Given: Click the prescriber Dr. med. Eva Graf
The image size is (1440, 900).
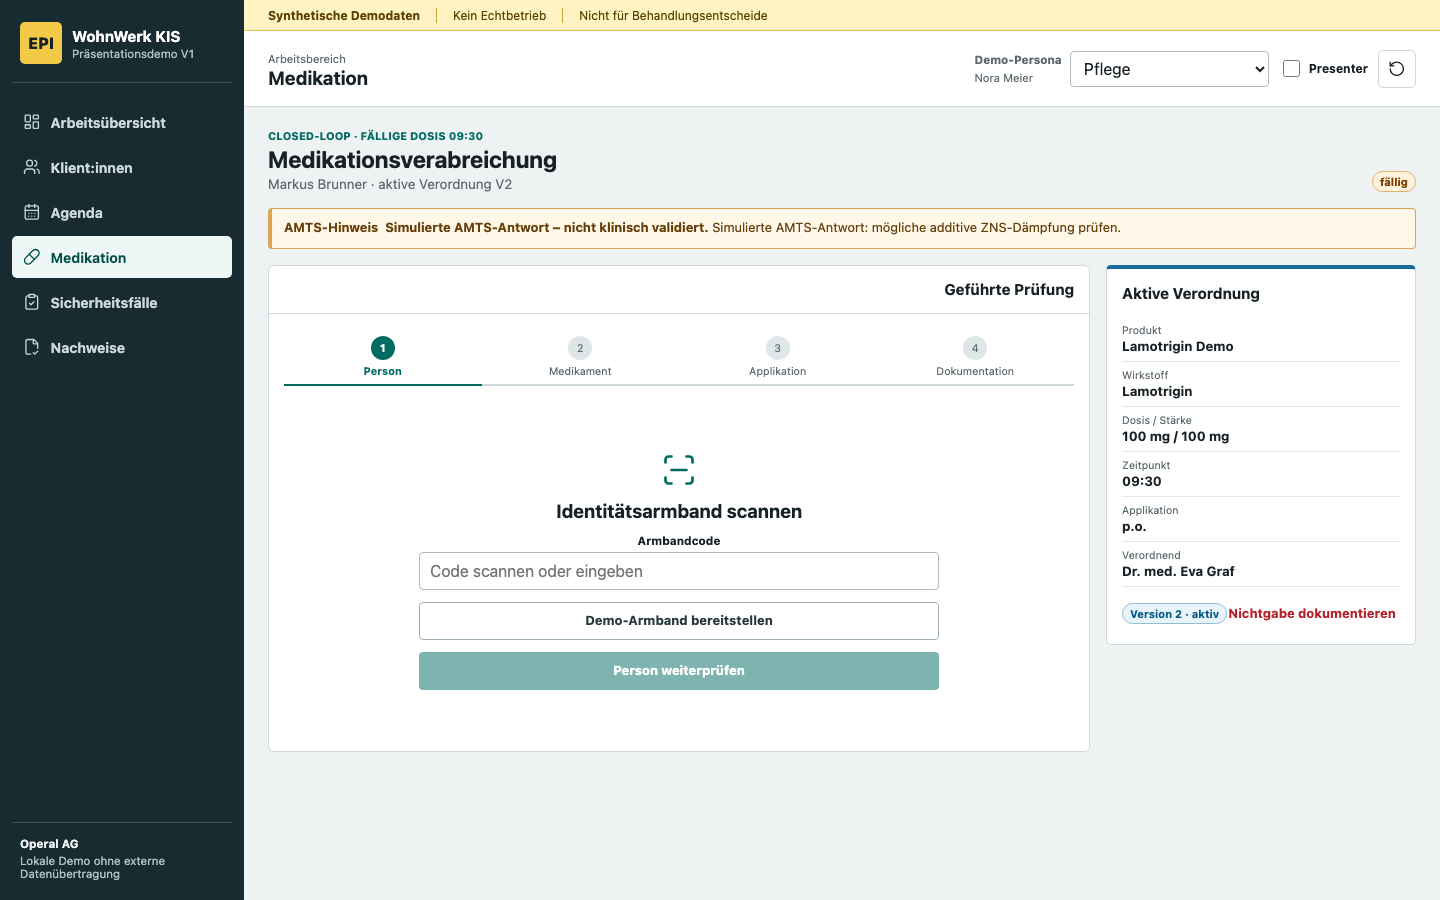Looking at the screenshot, I should click(1178, 572).
